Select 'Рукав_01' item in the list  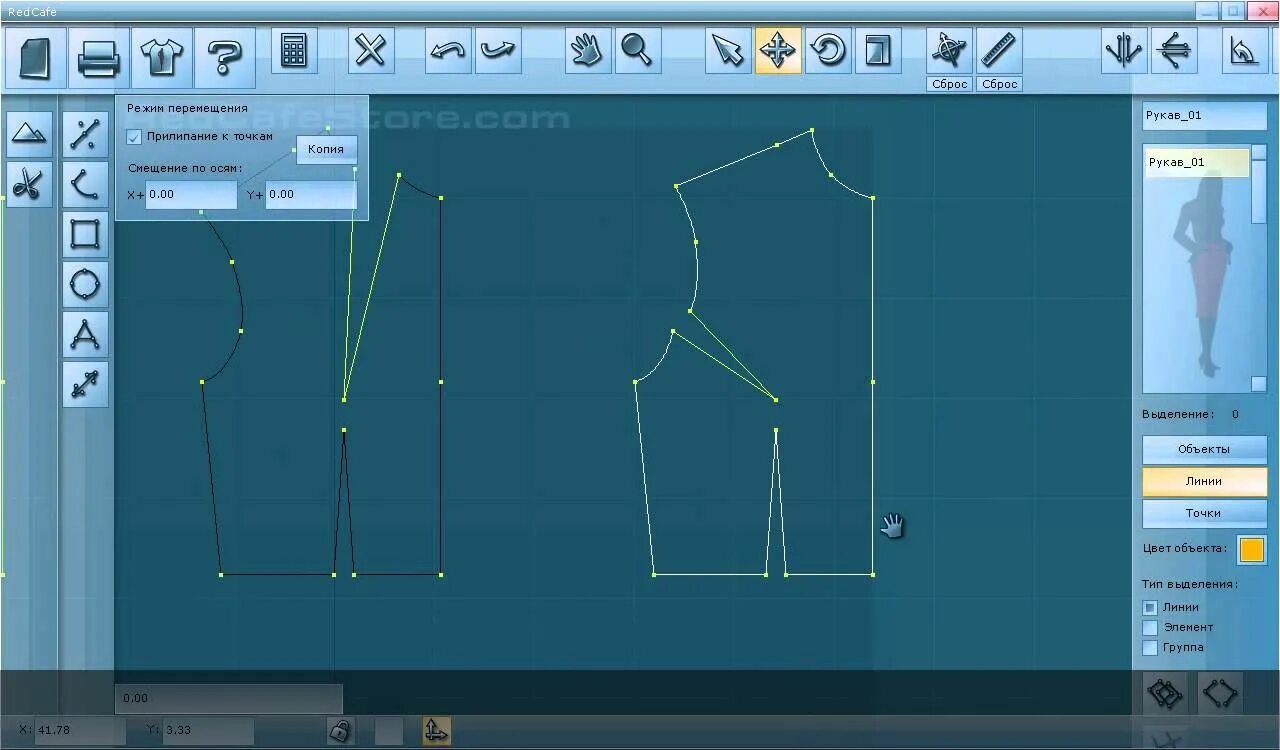coord(1197,162)
